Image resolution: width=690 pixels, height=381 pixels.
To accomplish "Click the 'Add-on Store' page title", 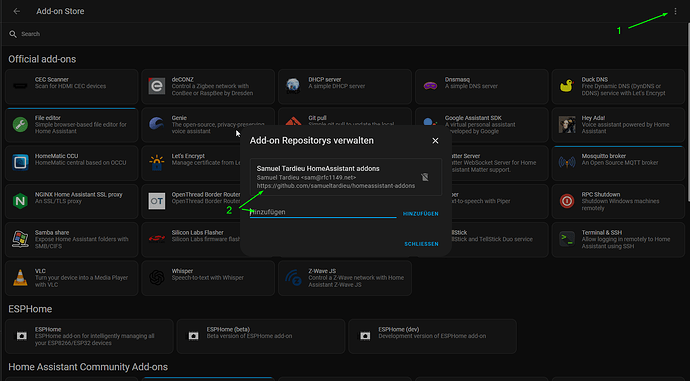I will pyautogui.click(x=60, y=11).
